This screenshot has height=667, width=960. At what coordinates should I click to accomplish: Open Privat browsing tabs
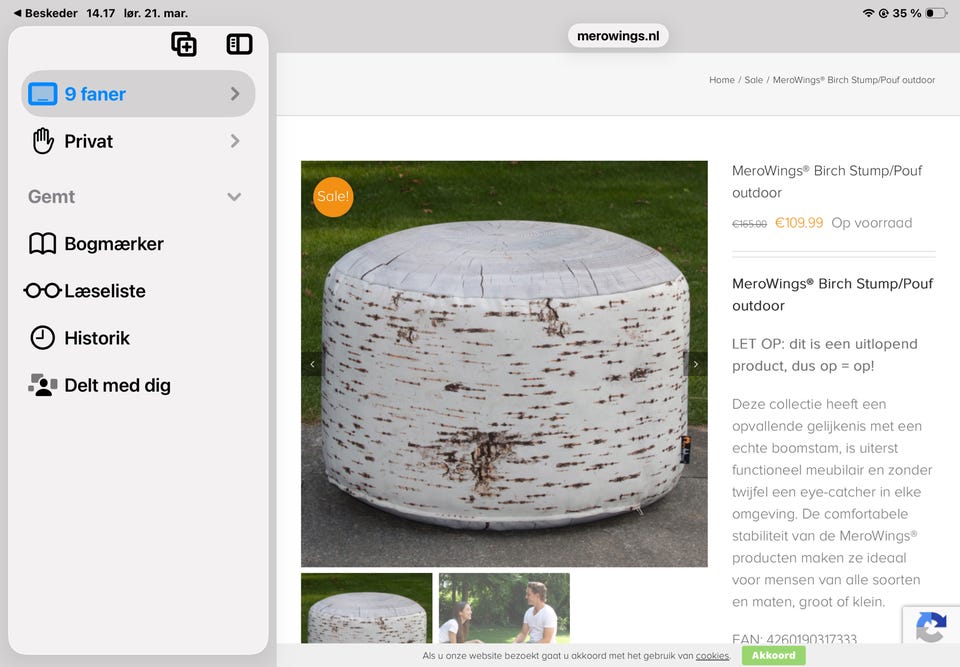pos(138,141)
